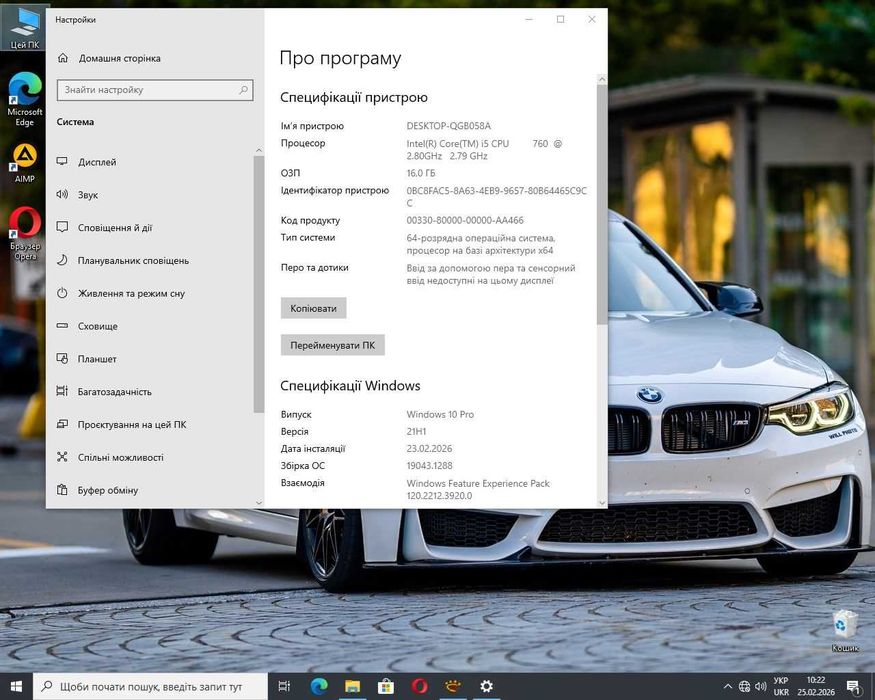The width and height of the screenshot is (875, 700).
Task: Click the main pane scrollbar thumb
Action: (602, 204)
